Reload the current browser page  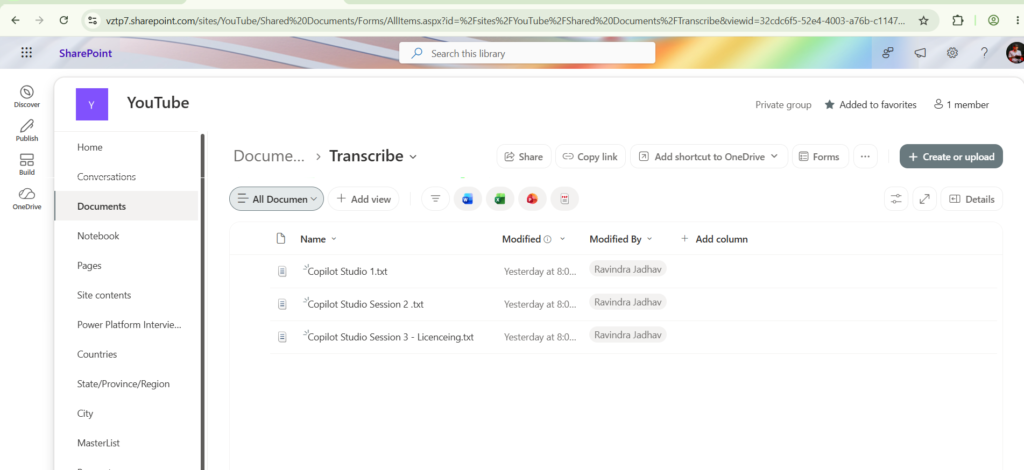[63, 20]
